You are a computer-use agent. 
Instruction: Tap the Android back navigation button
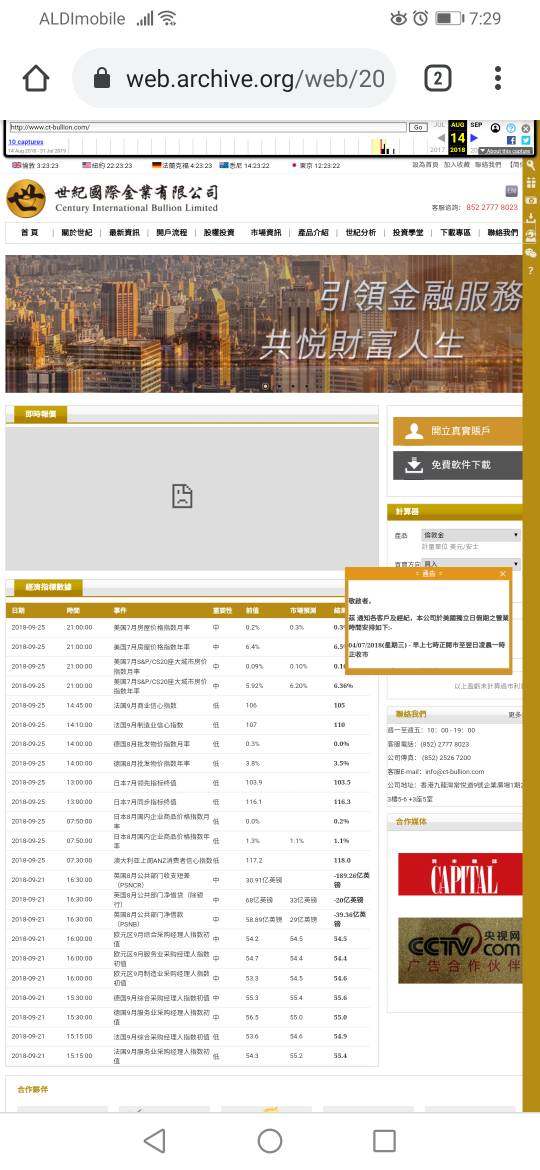coord(154,1140)
